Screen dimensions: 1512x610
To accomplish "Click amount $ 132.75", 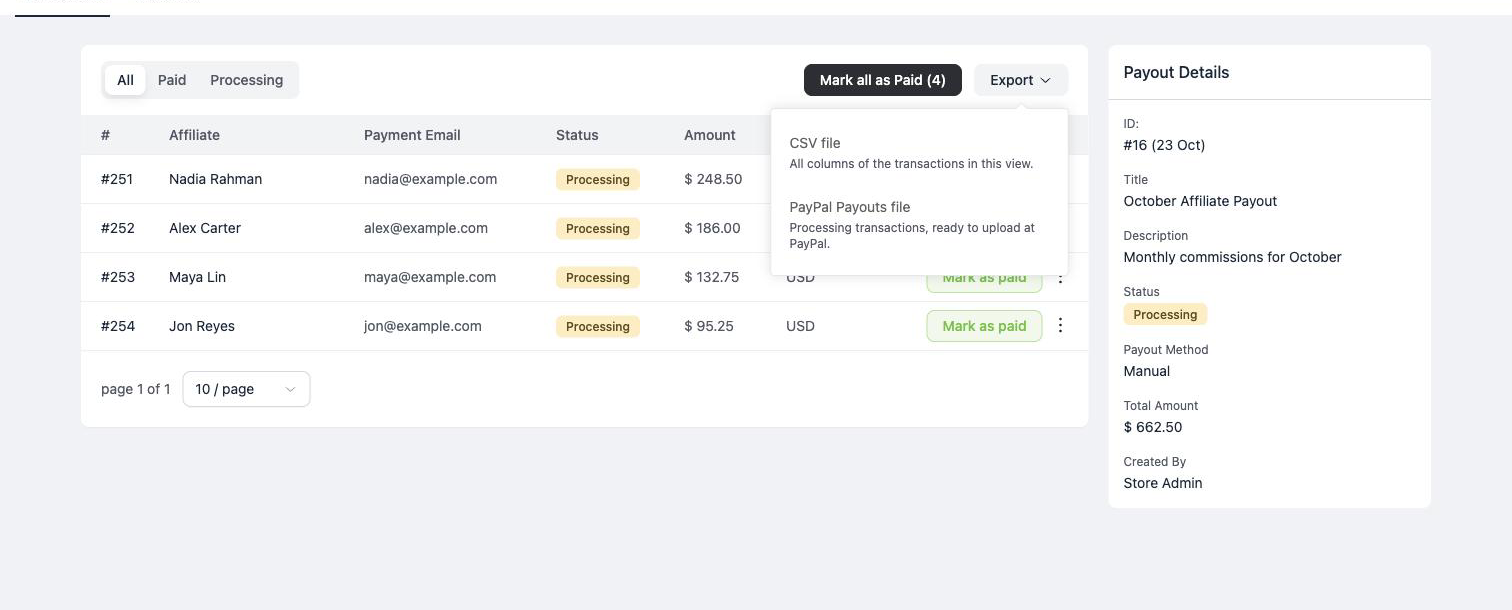I will 712,277.
